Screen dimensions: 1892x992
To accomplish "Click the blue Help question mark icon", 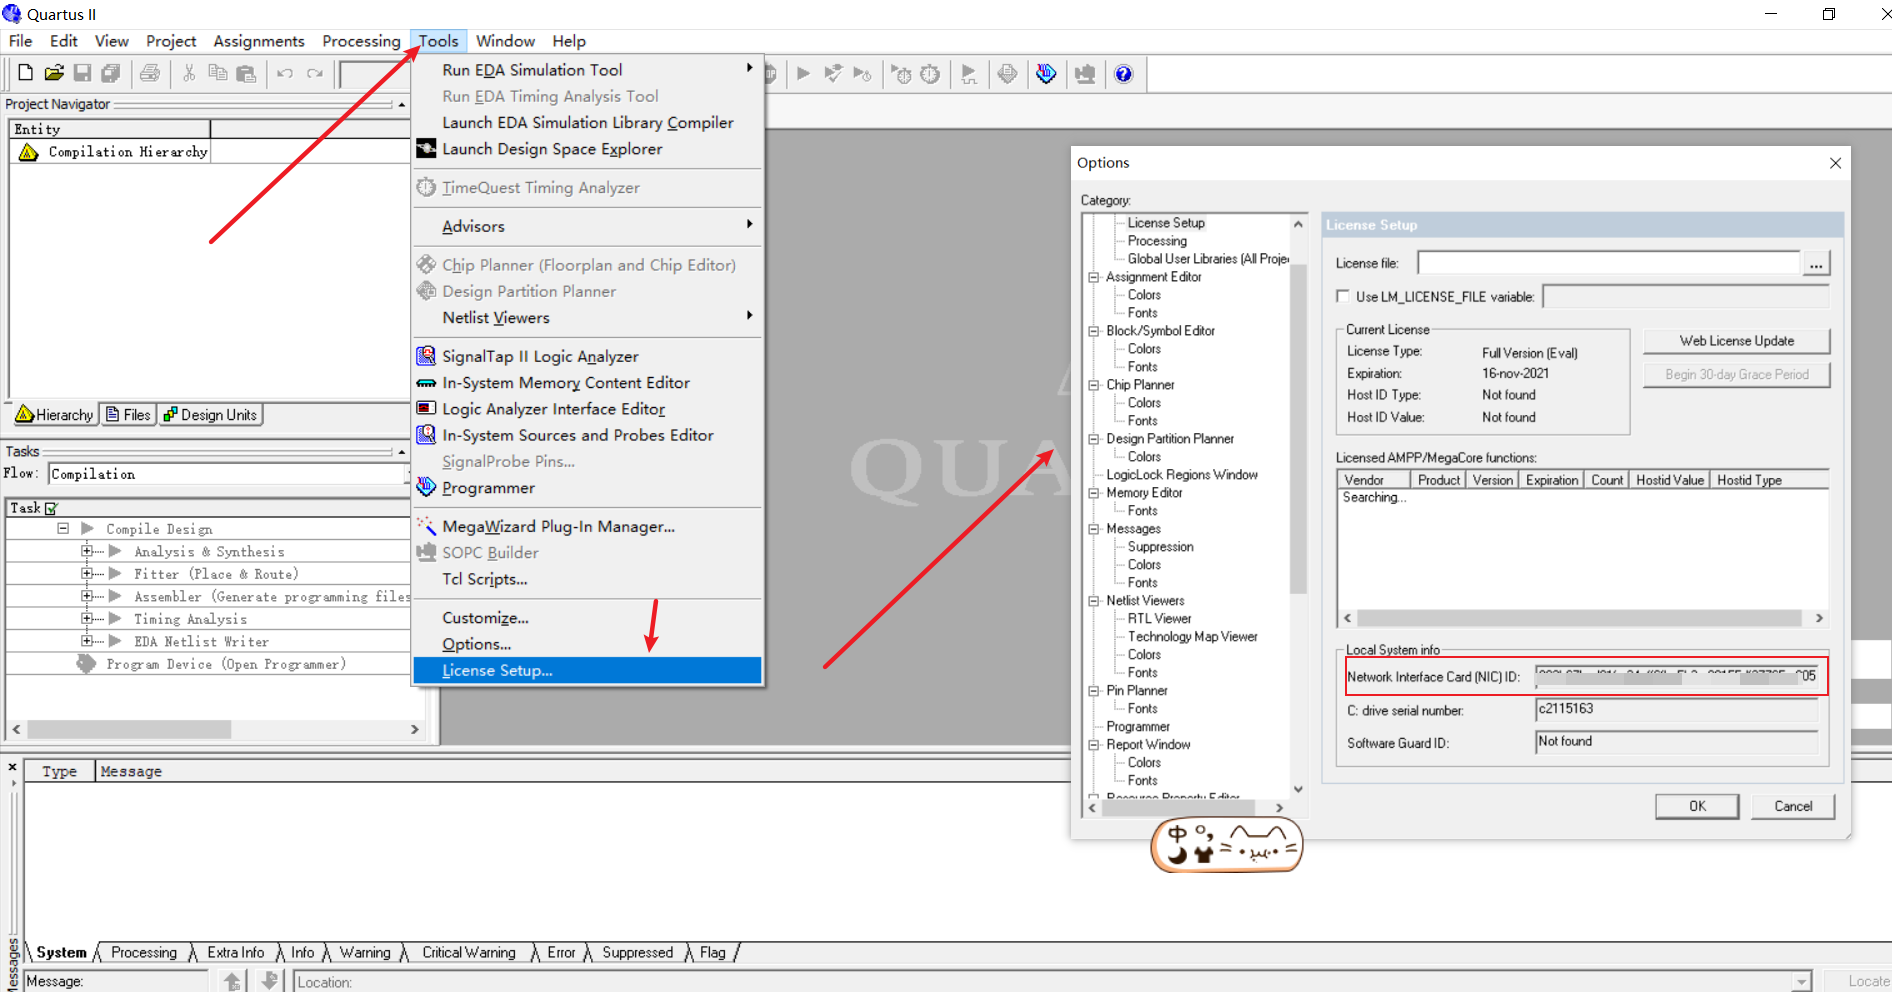I will tap(1124, 74).
